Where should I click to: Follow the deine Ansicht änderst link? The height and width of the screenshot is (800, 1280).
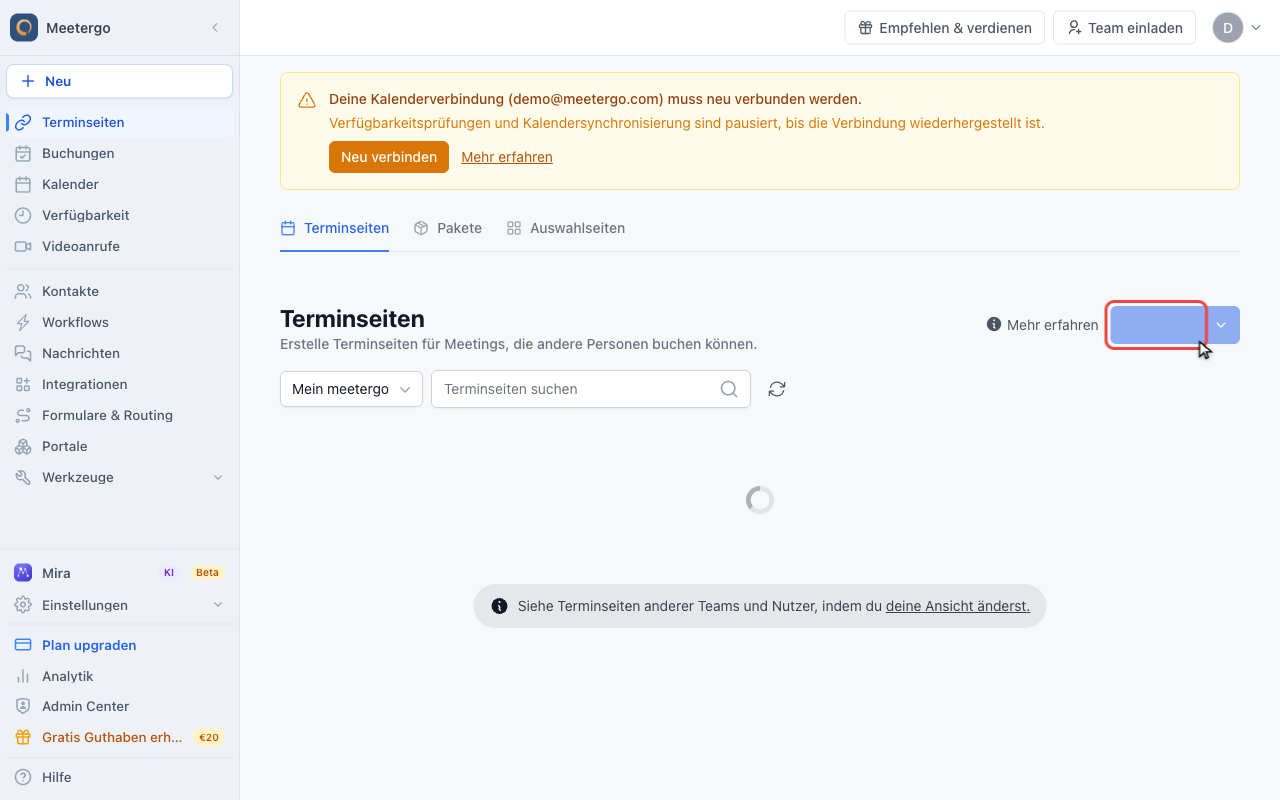(958, 606)
